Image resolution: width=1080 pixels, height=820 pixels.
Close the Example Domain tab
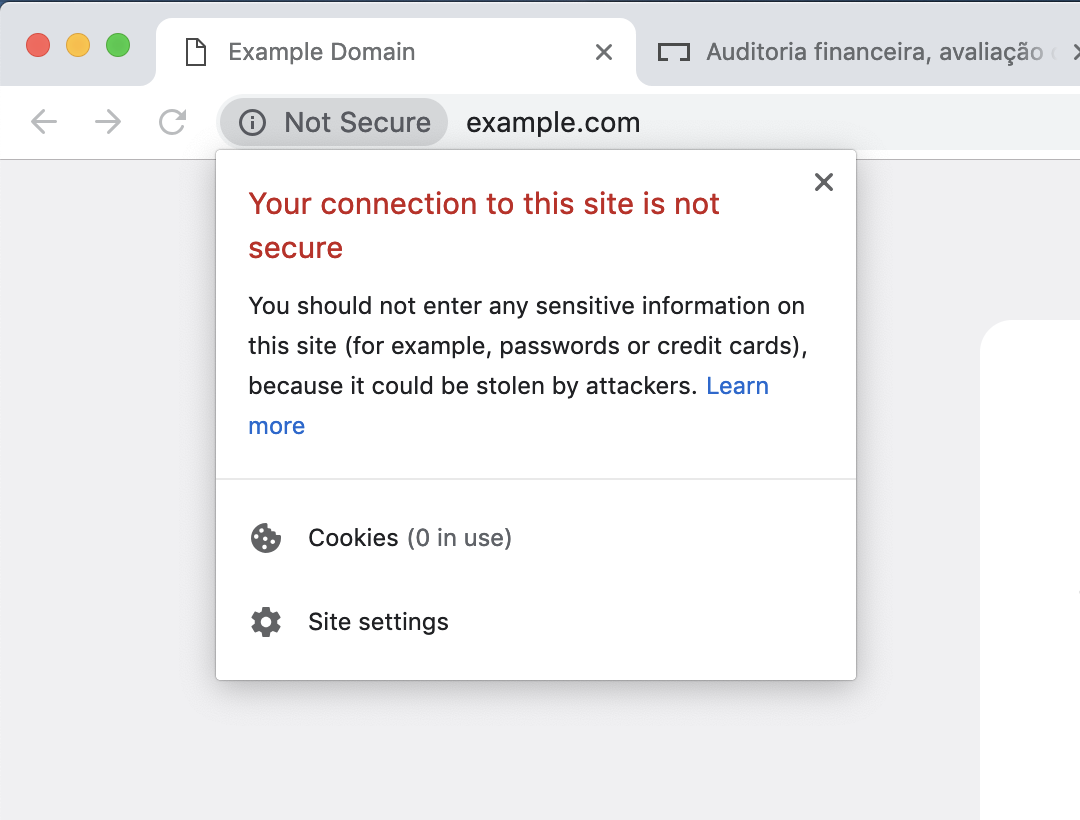tap(604, 52)
